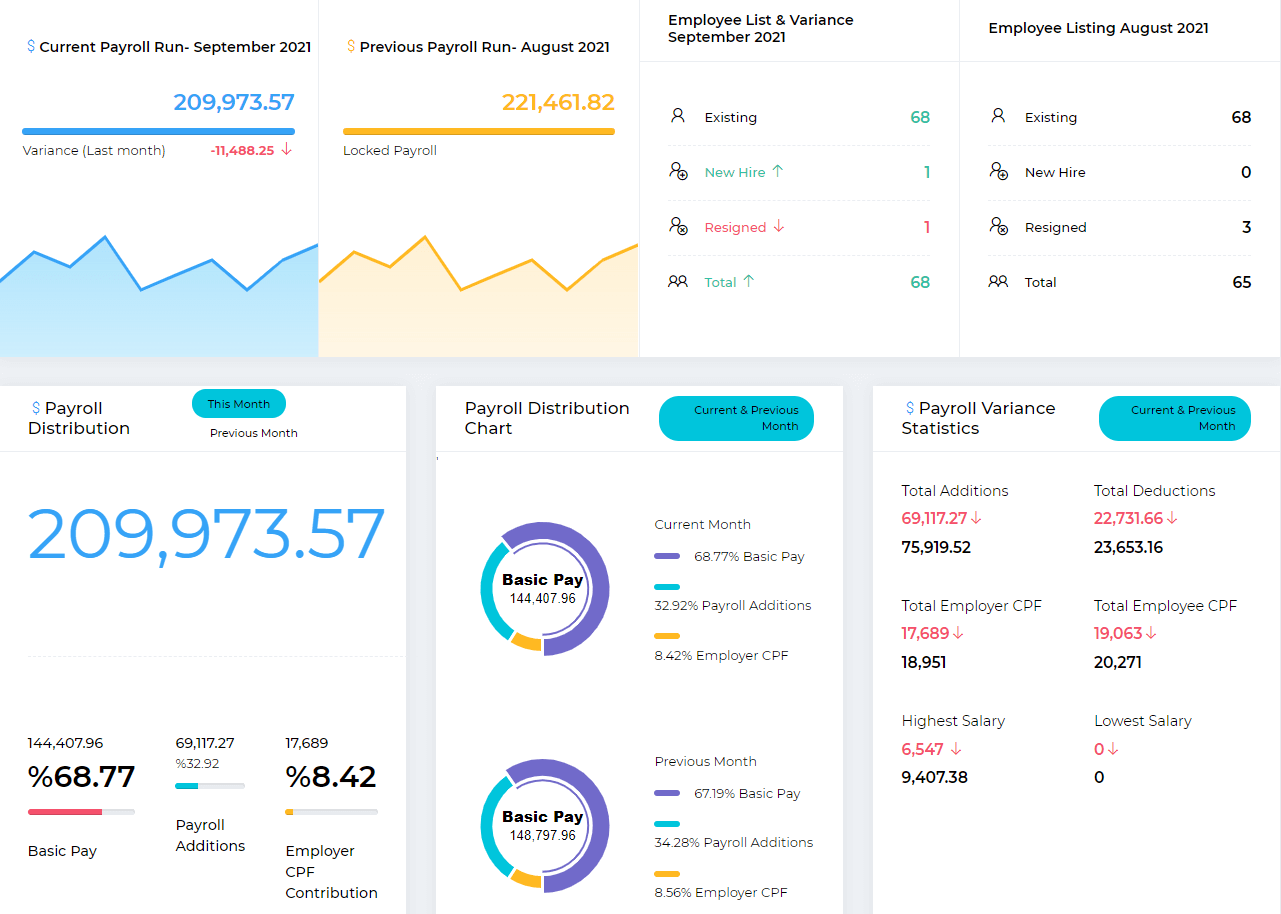The image size is (1281, 914).
Task: Click the dollar icon beside Current Payroll Run
Action: 31,46
